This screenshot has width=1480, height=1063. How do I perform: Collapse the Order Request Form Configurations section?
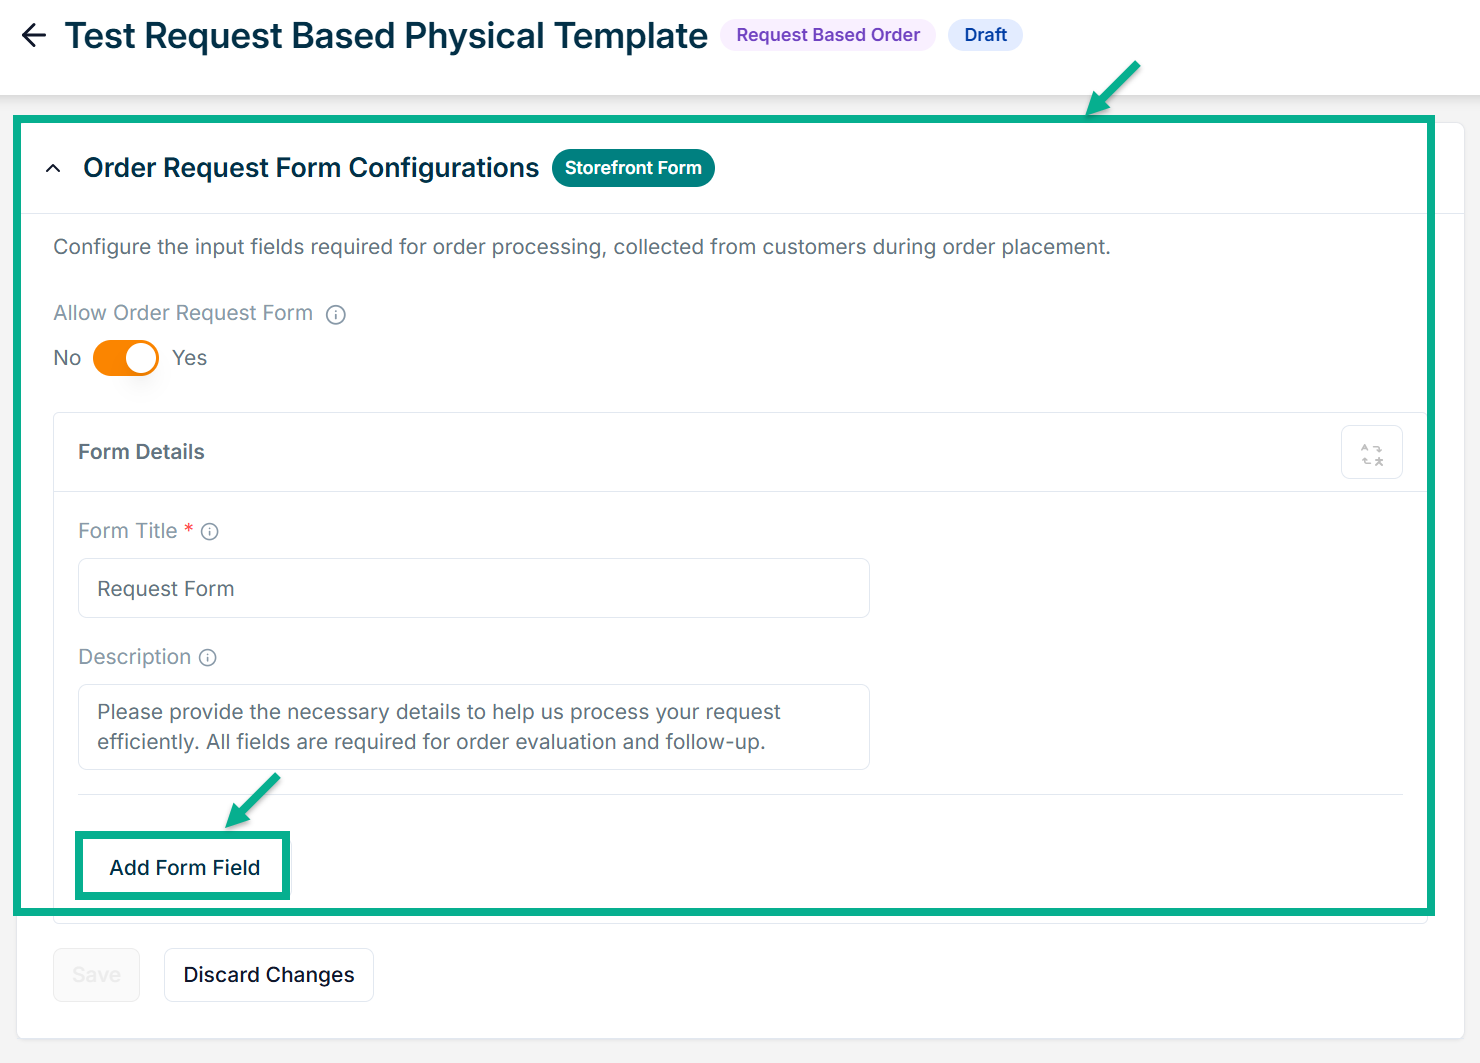[x=54, y=169]
